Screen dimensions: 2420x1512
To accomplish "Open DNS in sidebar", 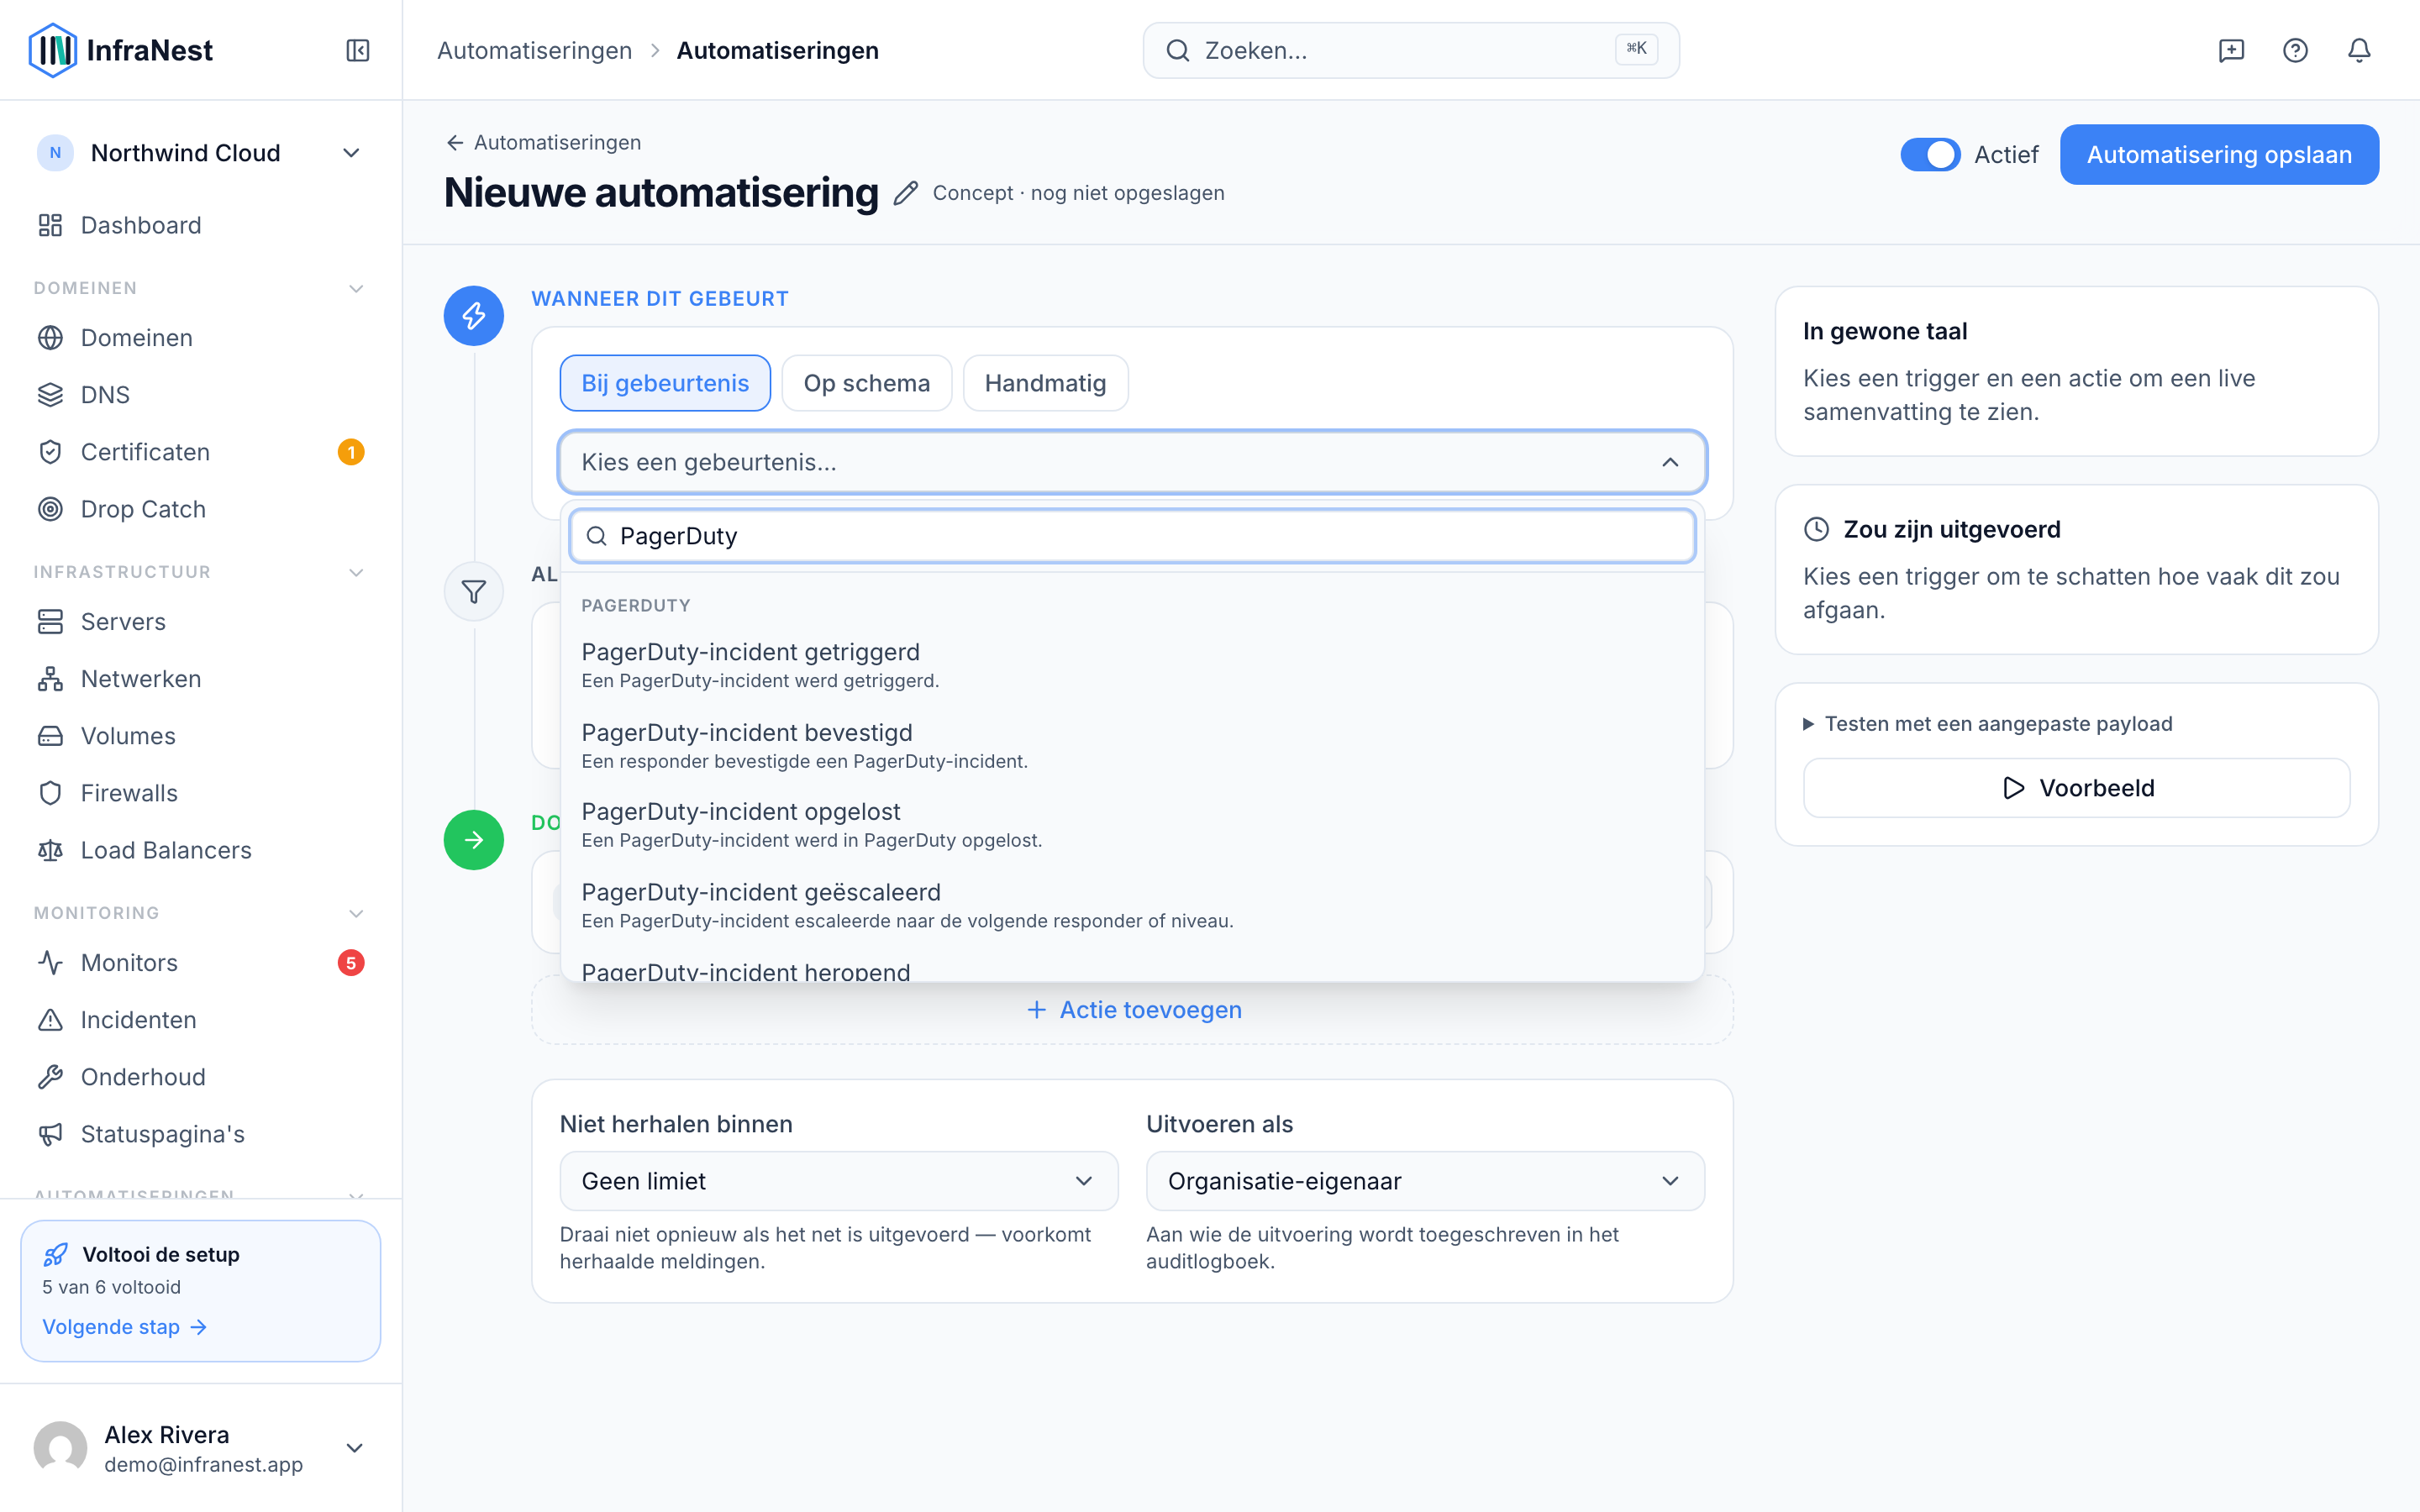I will (200, 395).
